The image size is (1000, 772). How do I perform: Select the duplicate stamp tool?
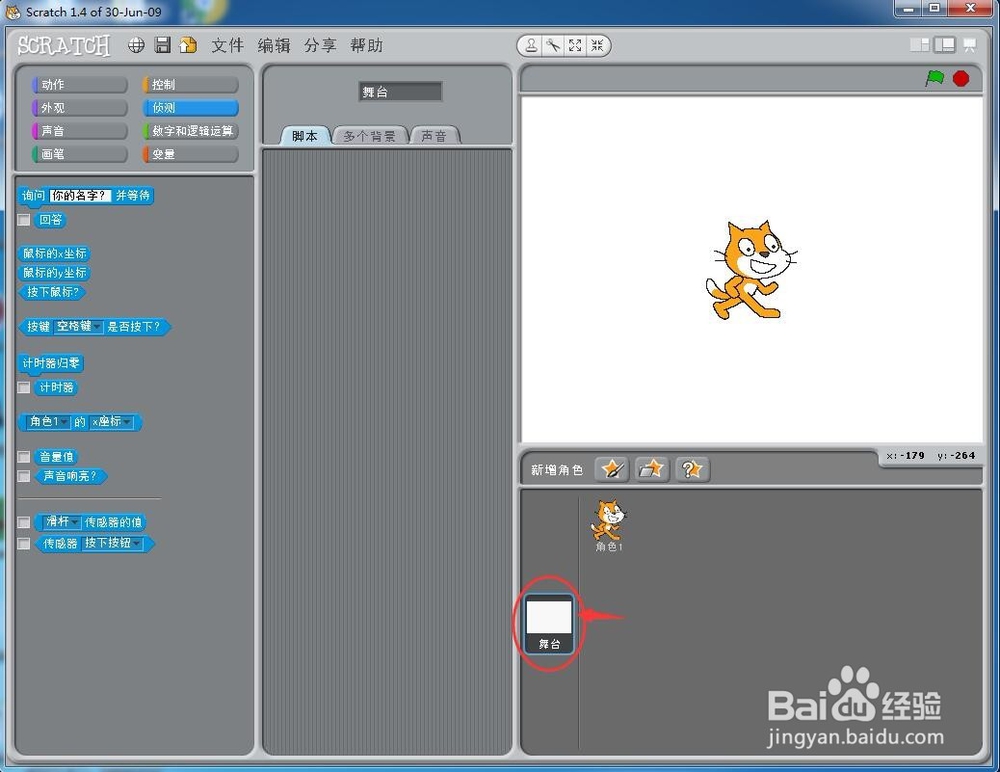(x=531, y=45)
